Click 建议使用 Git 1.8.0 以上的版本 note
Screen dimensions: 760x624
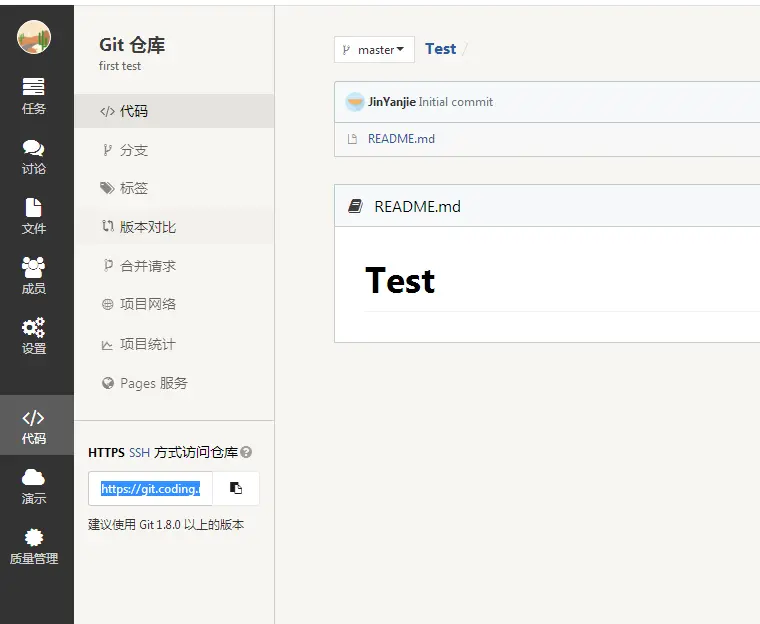166,525
